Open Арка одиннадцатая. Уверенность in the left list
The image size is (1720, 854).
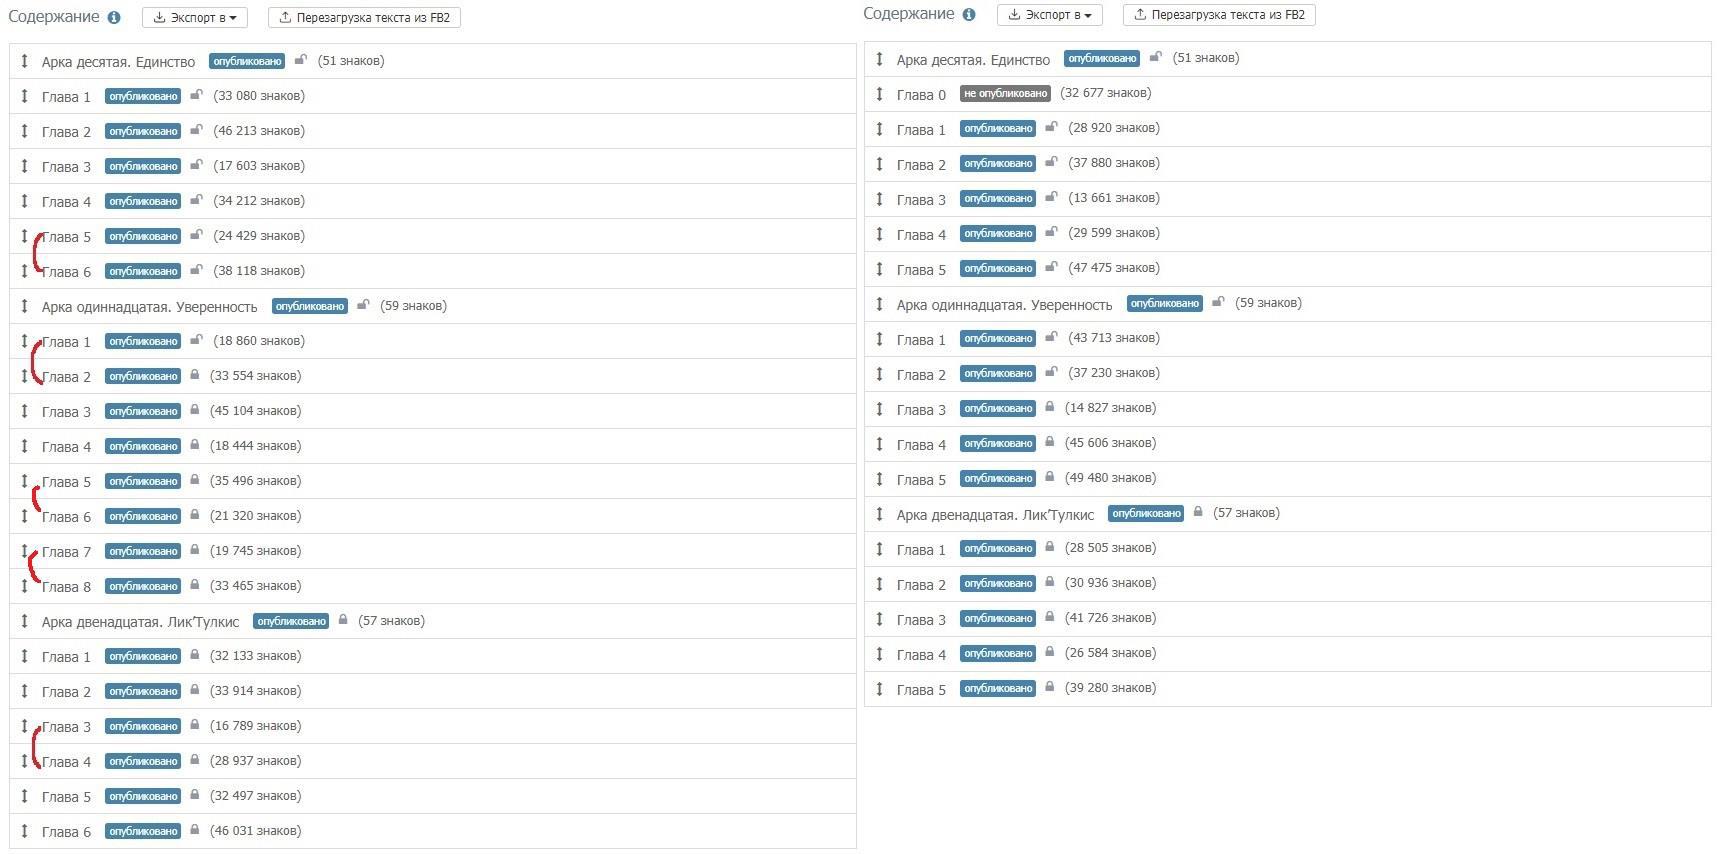tap(149, 307)
